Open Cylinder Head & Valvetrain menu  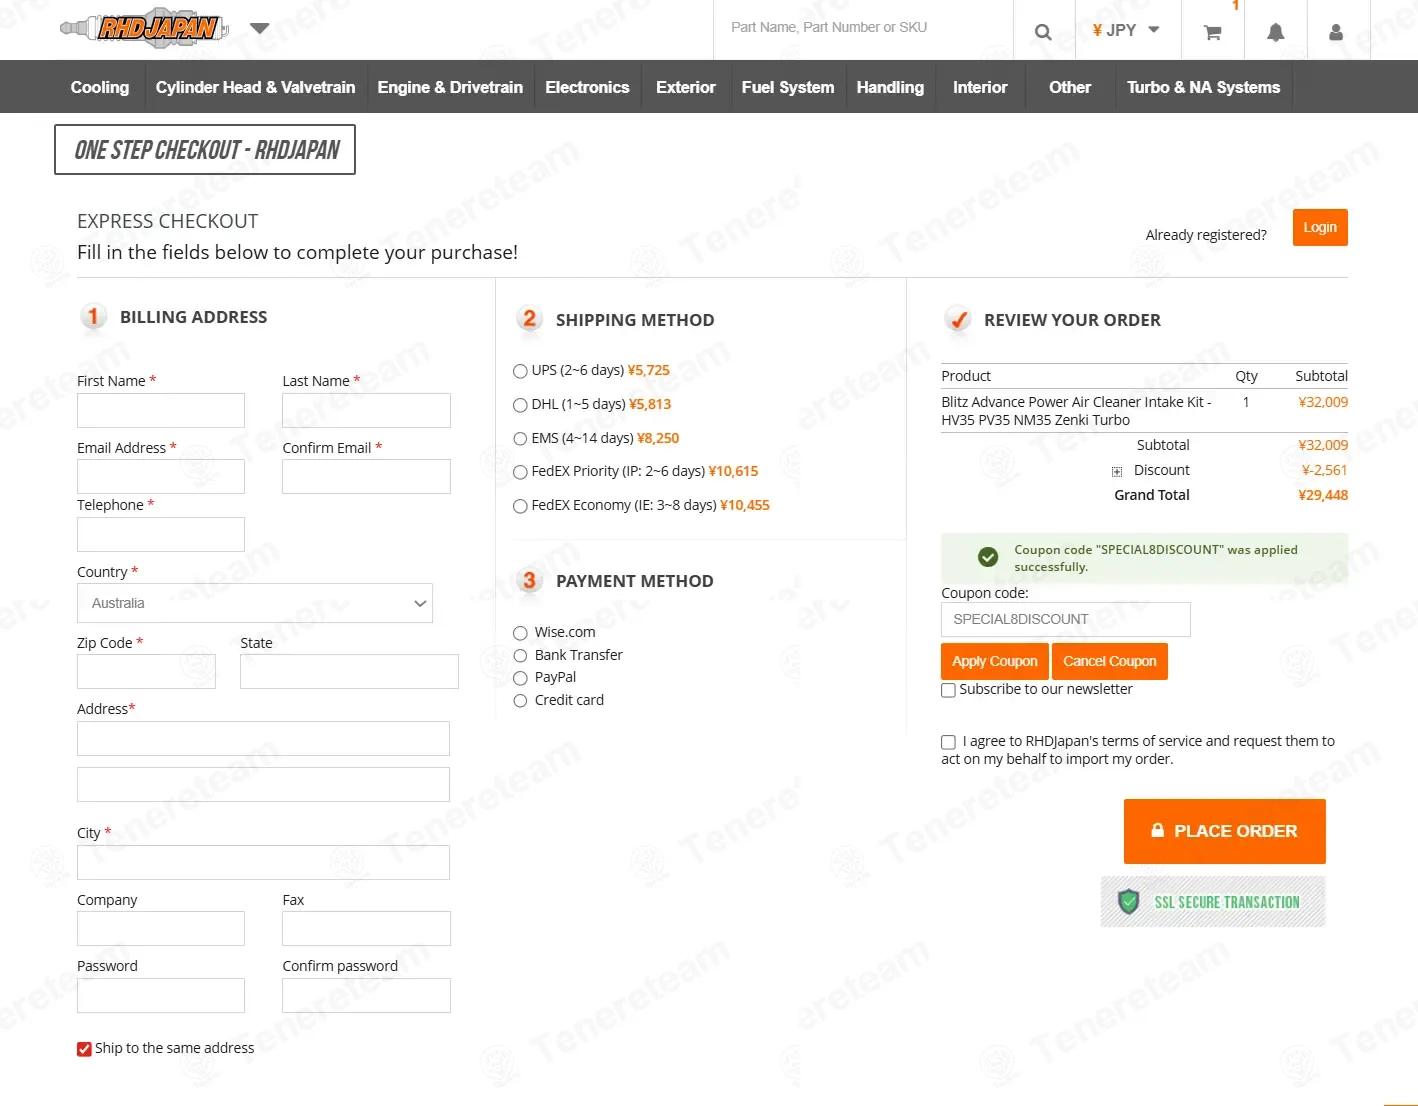[x=255, y=87]
